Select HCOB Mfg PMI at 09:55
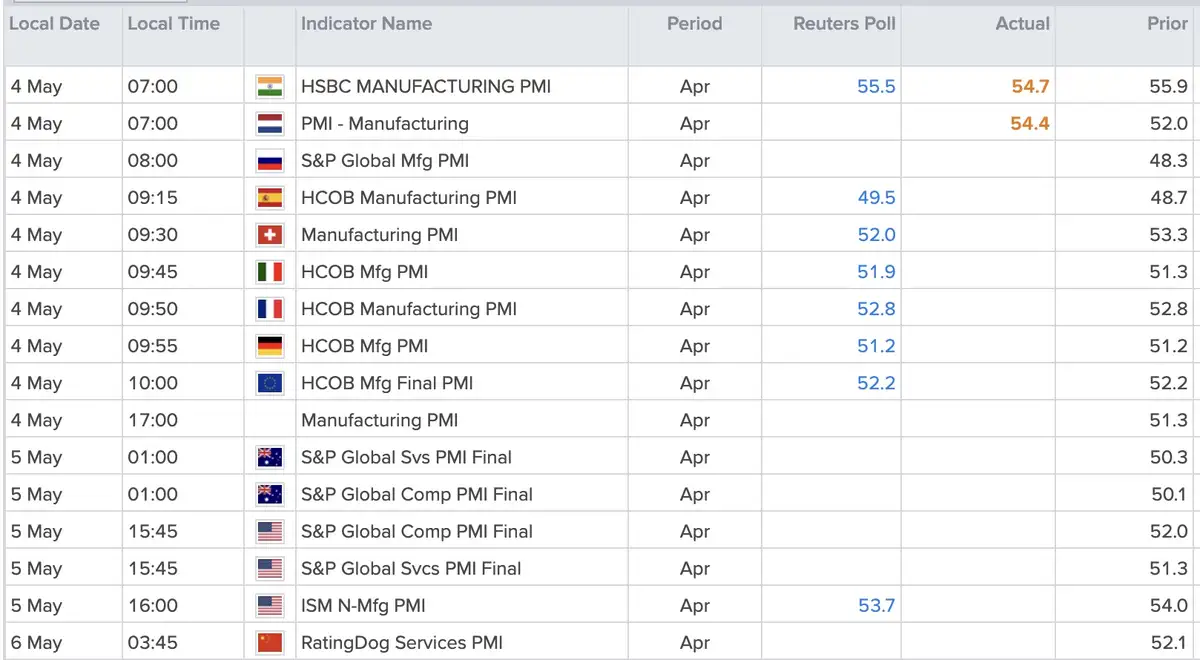 (365, 346)
